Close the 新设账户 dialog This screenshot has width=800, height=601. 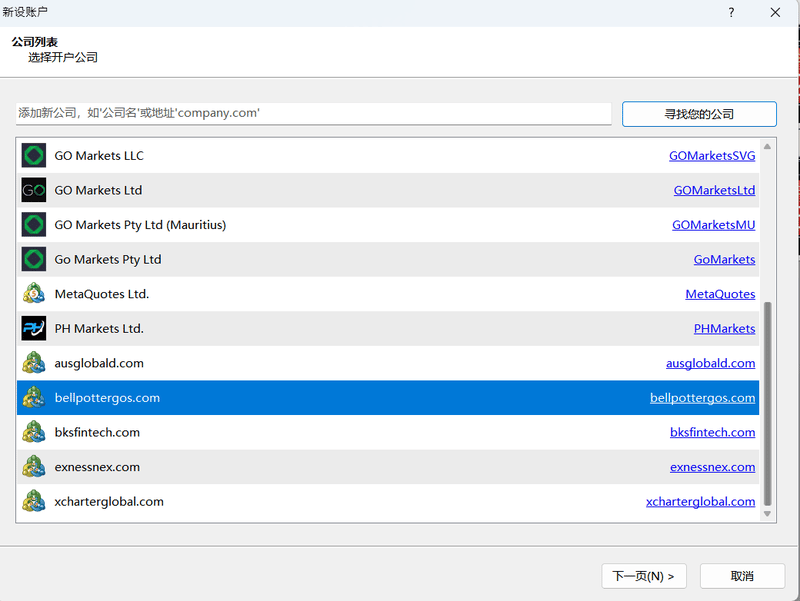point(775,13)
